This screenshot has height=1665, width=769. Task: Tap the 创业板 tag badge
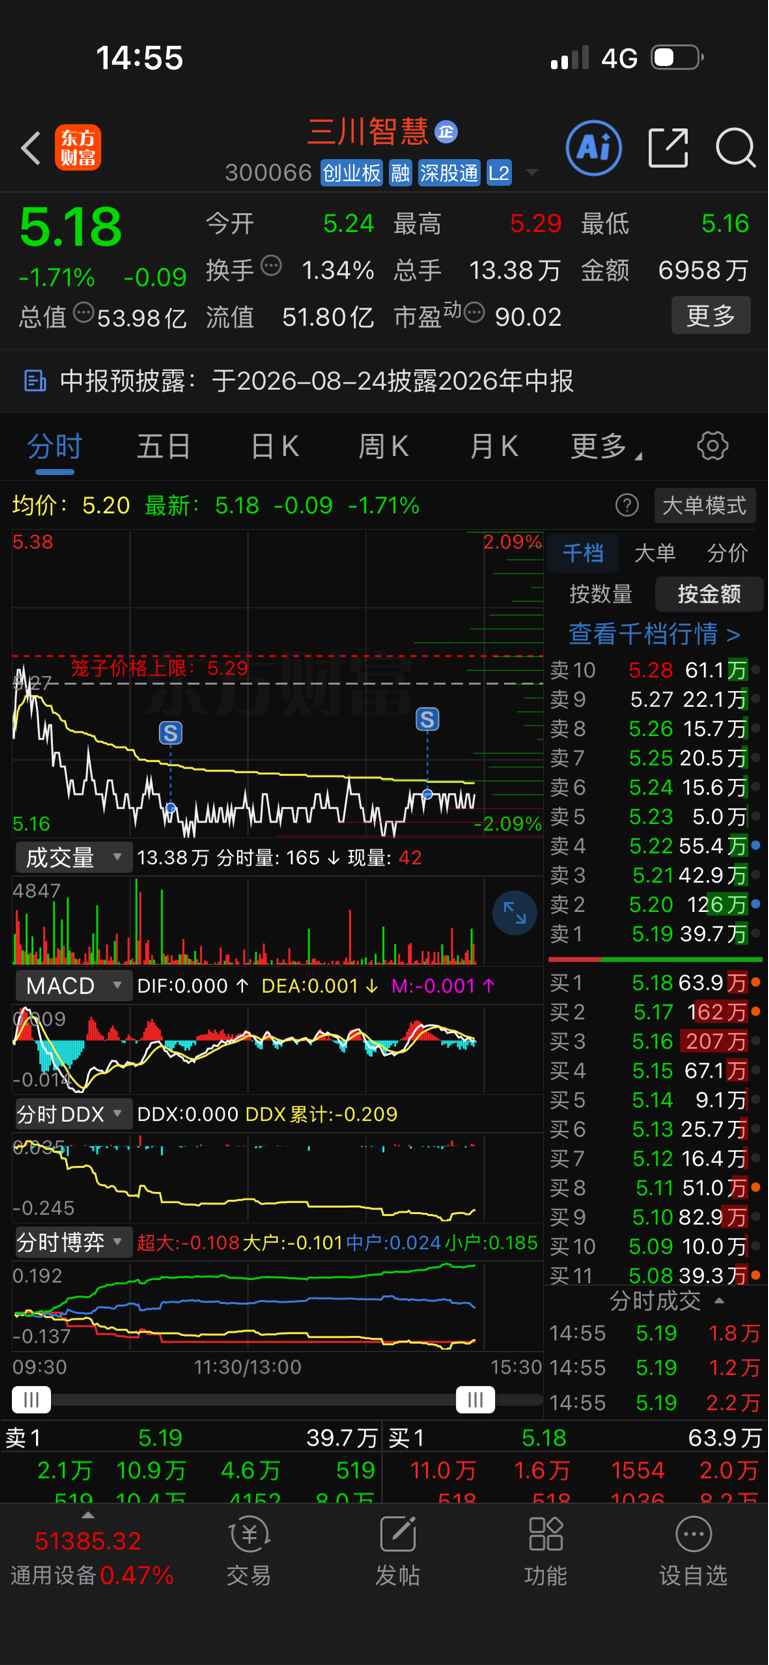tap(352, 173)
